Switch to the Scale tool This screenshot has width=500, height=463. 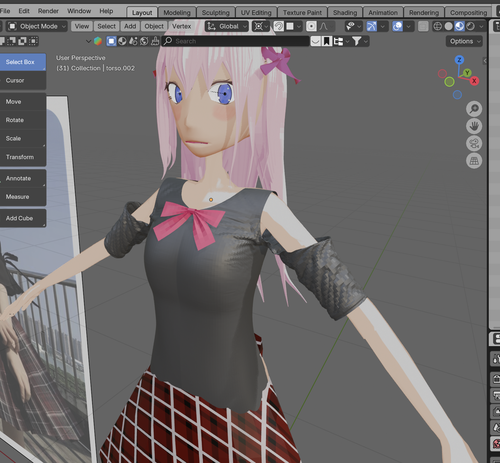(23, 138)
